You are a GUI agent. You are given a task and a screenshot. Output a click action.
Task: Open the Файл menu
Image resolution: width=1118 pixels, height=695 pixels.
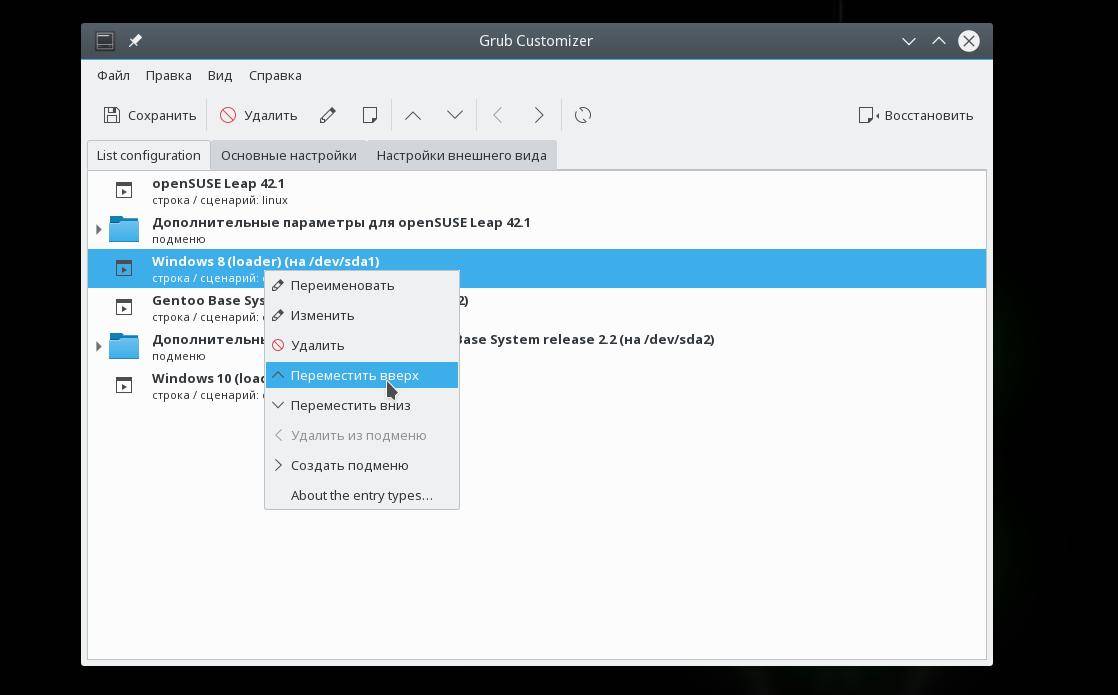[113, 75]
